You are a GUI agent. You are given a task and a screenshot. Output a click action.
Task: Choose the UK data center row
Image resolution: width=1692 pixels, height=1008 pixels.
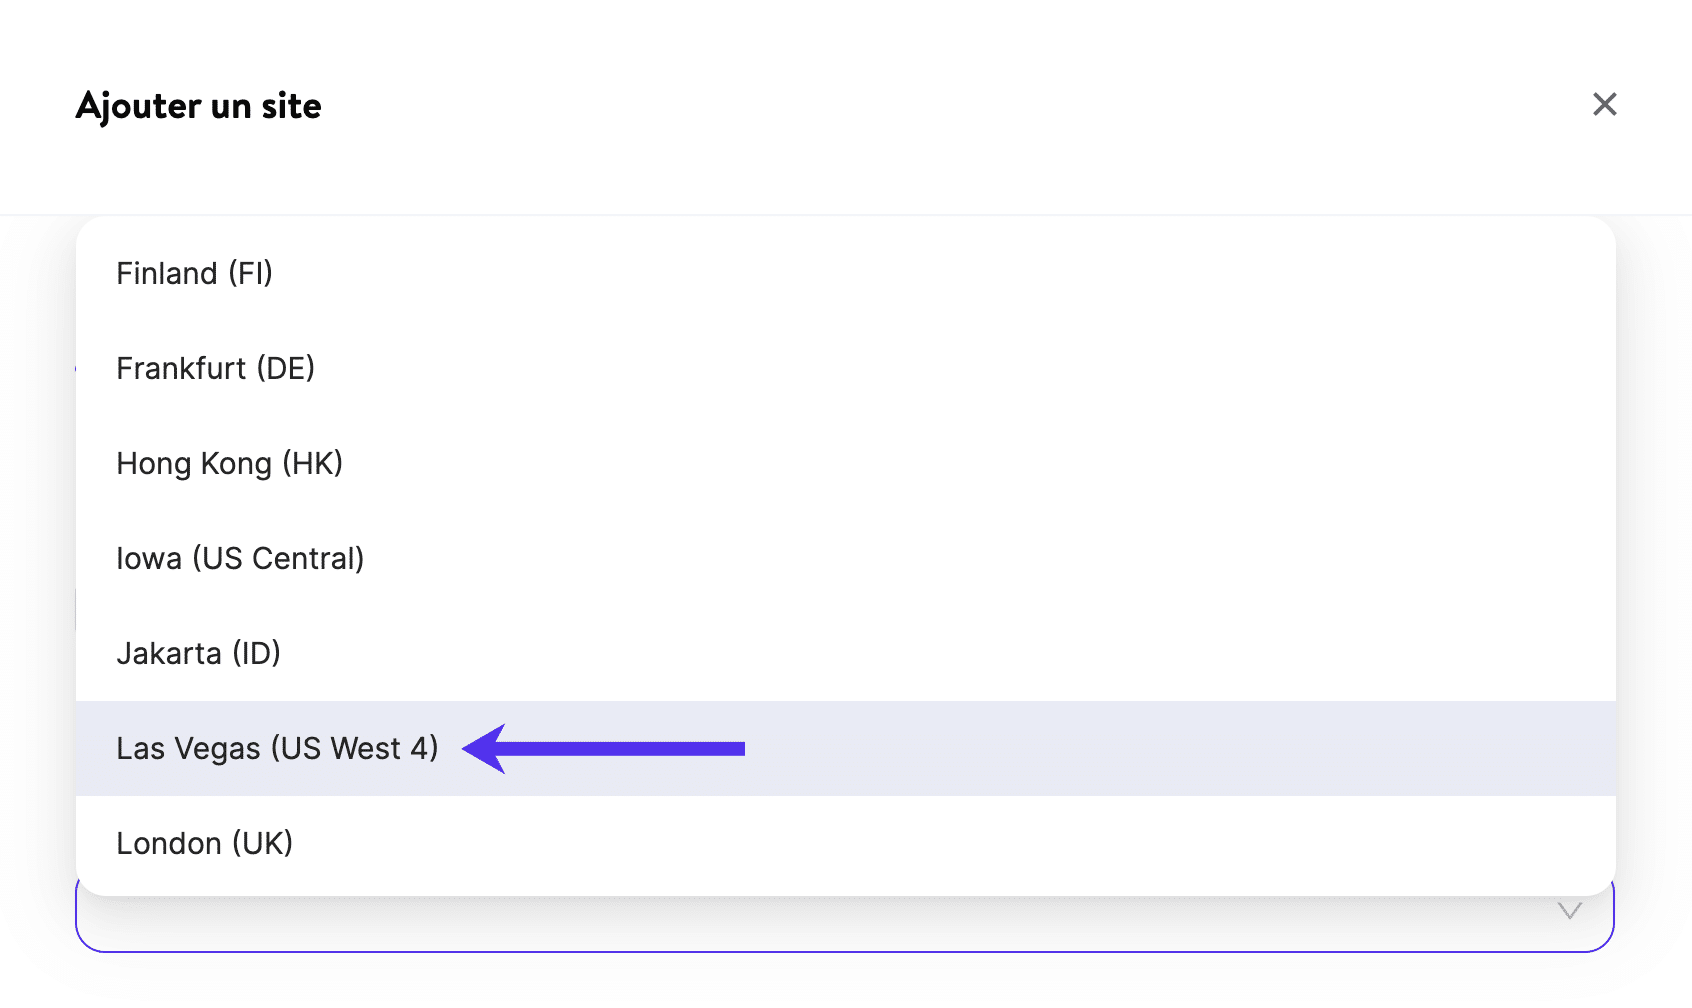click(x=204, y=843)
